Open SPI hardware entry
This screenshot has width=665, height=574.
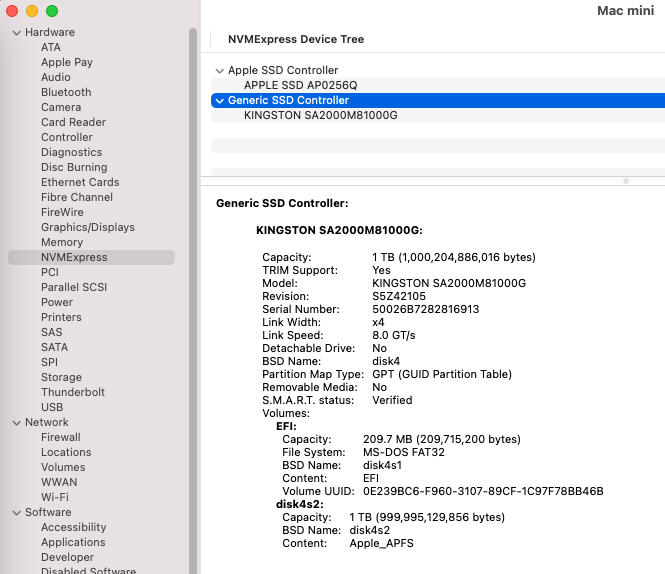49,362
